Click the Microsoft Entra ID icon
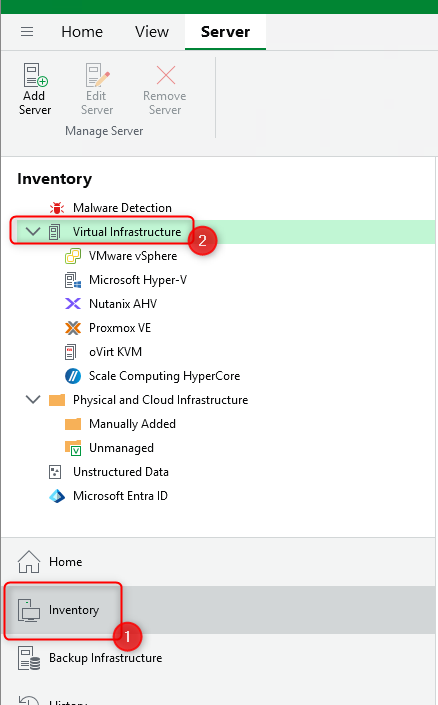Viewport: 438px width, 705px height. (57, 496)
